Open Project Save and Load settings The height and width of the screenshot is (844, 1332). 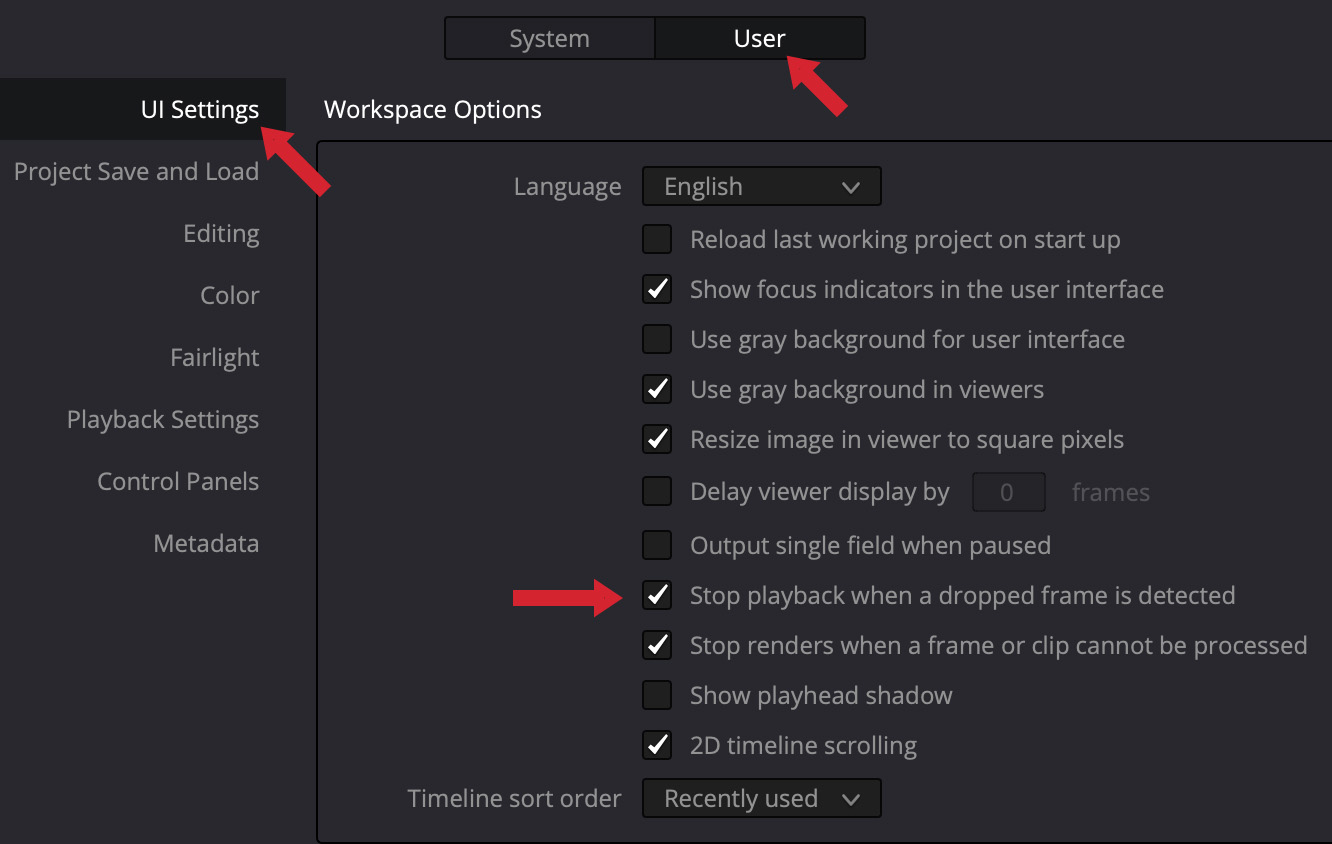coord(136,172)
